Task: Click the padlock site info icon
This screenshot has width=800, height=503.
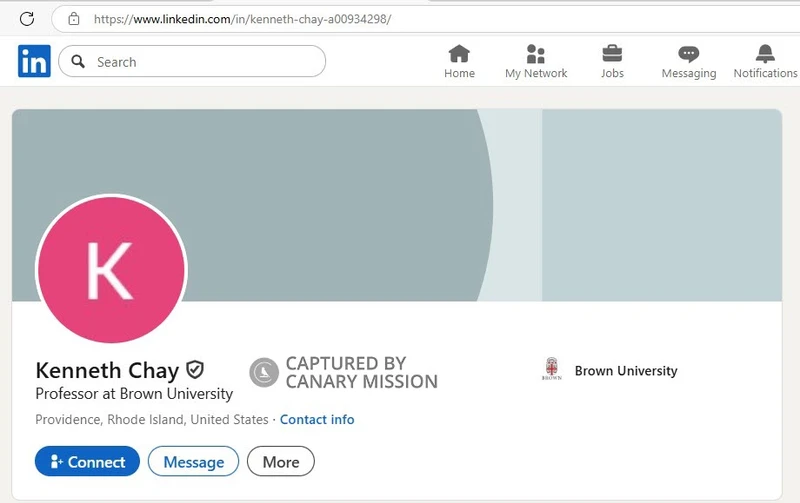Action: (x=74, y=19)
